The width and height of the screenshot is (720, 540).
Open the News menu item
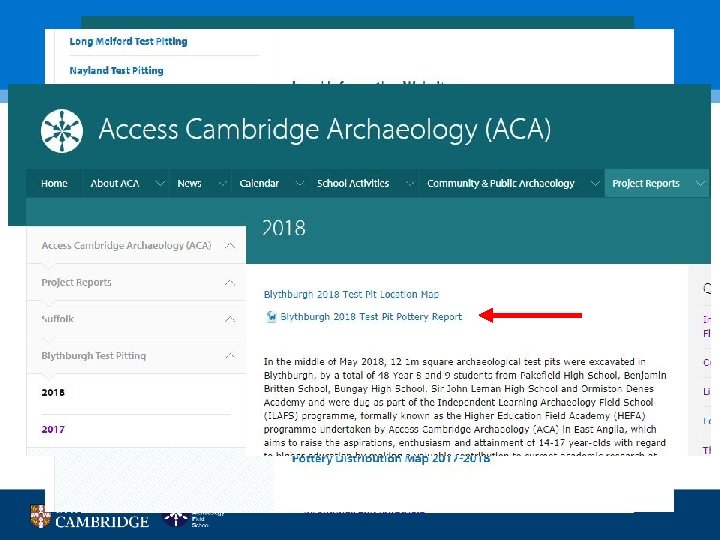tap(189, 183)
